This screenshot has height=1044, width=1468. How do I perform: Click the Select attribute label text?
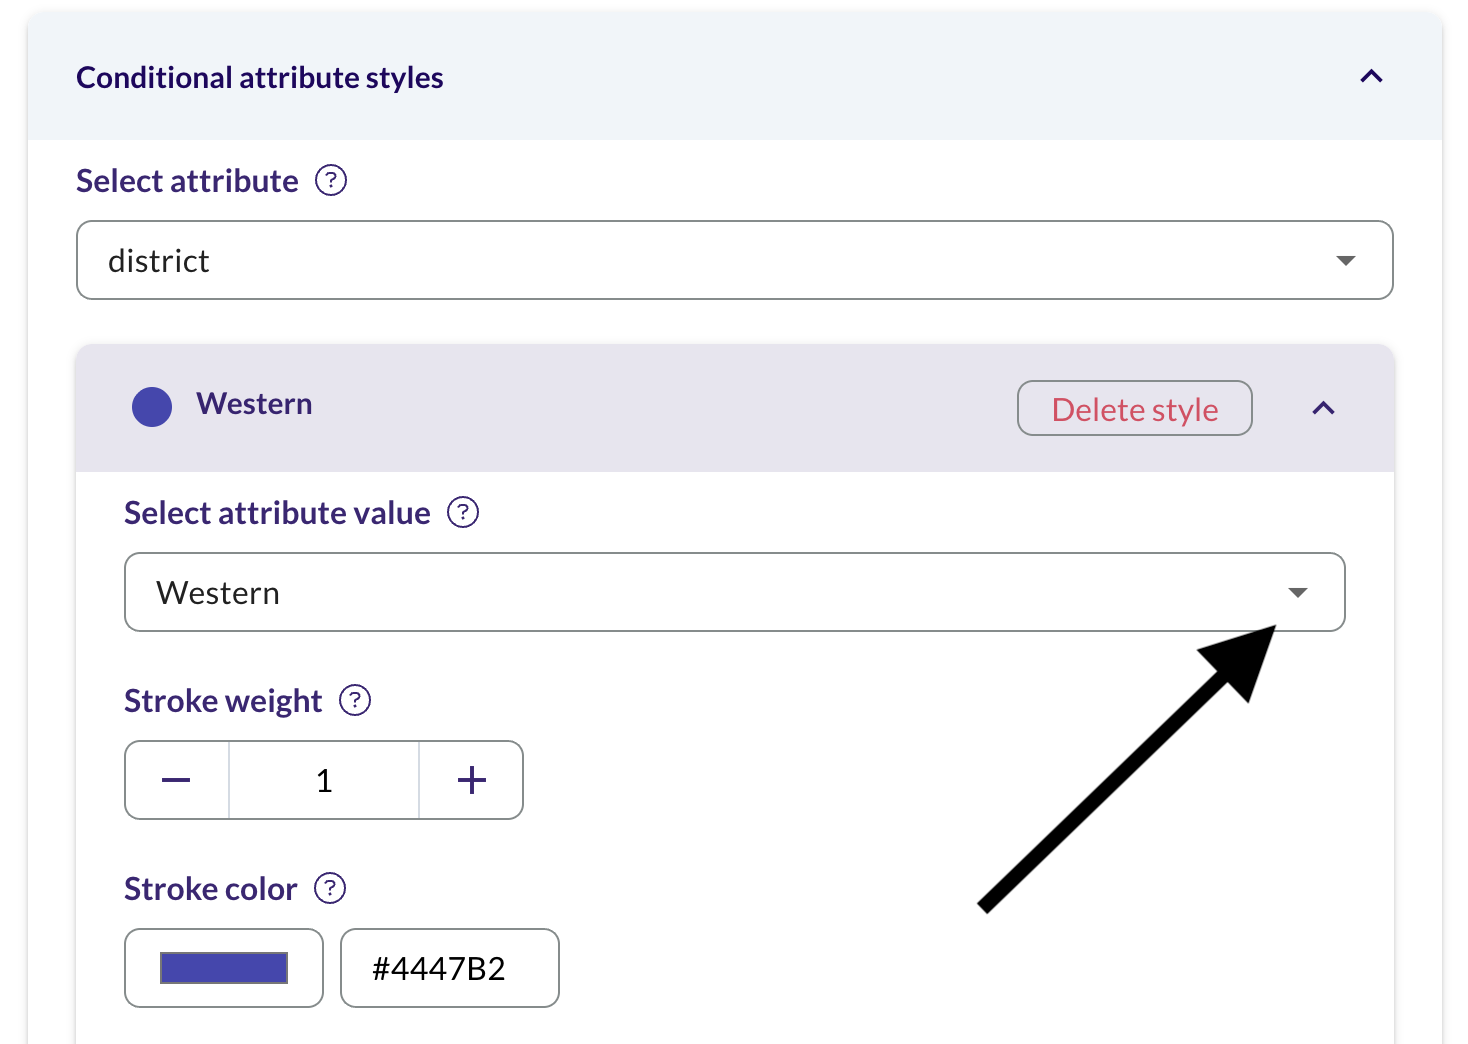point(188,181)
